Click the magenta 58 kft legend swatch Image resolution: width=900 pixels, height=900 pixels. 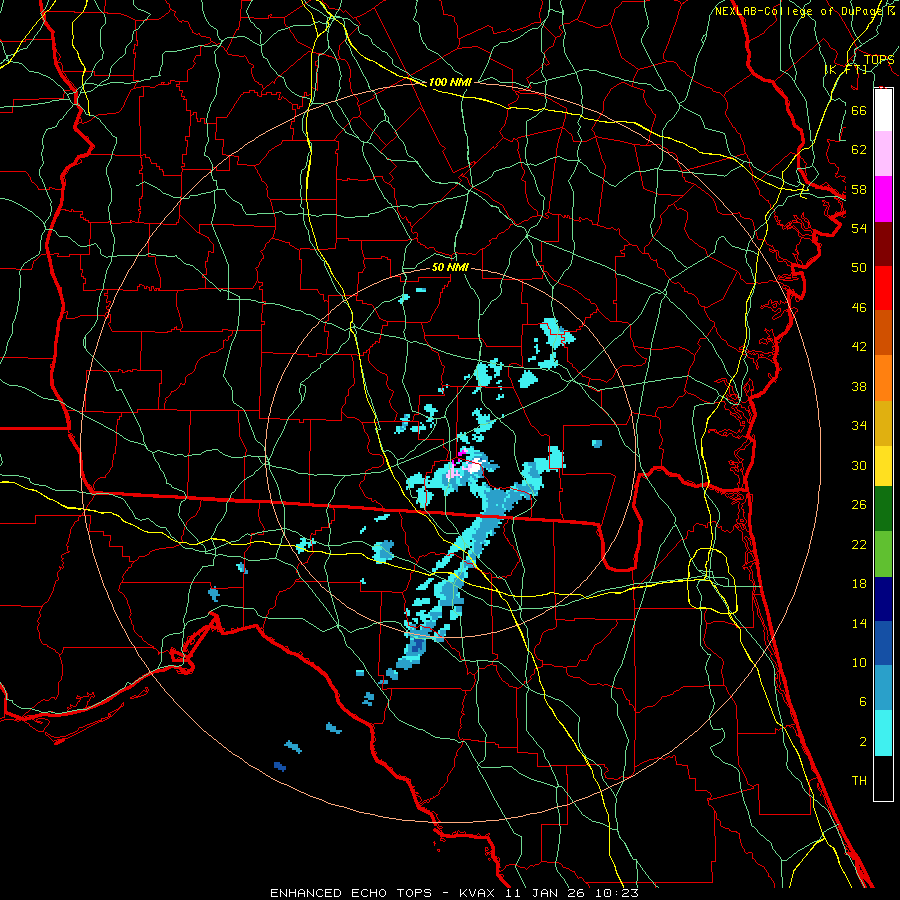883,199
